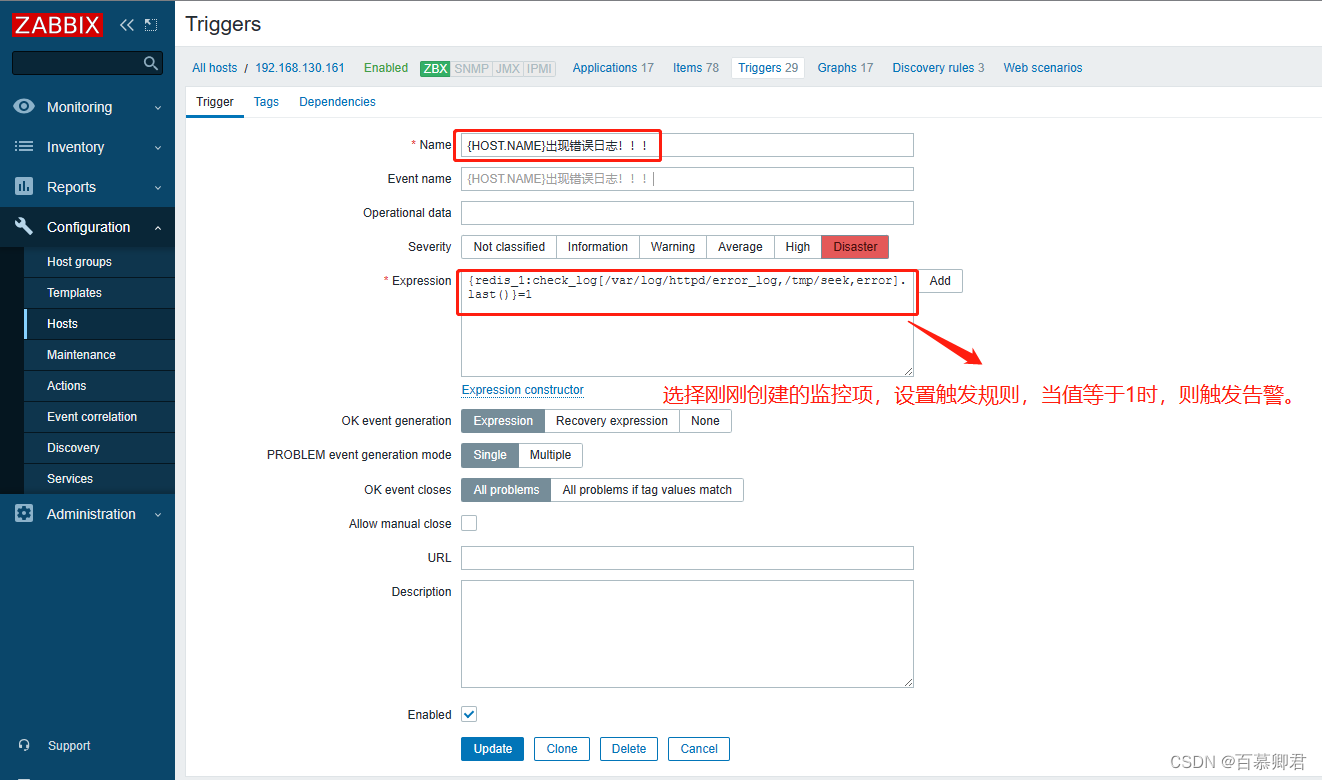Collapse sidebar with double-chevron icon
Image resolution: width=1322 pixels, height=780 pixels.
126,25
